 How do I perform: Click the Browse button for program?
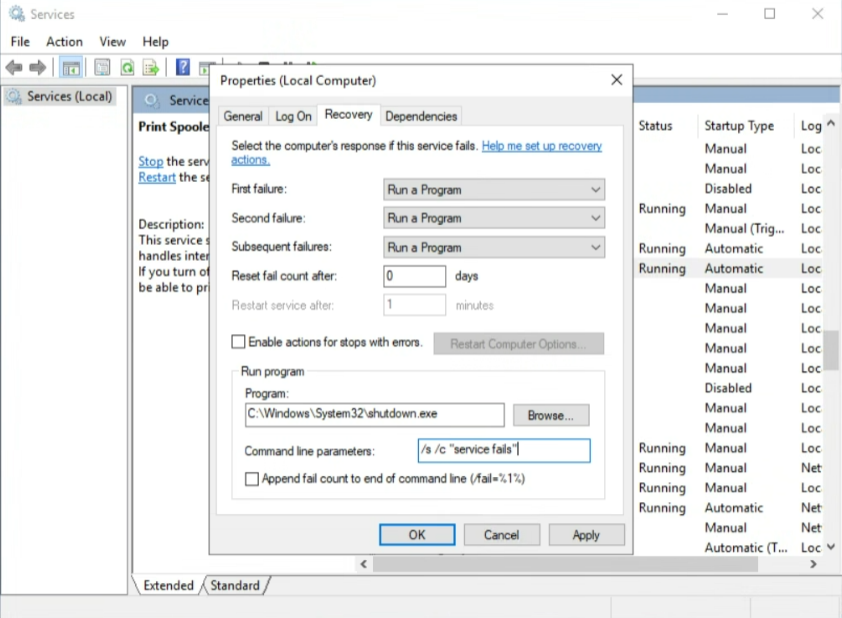coord(550,415)
